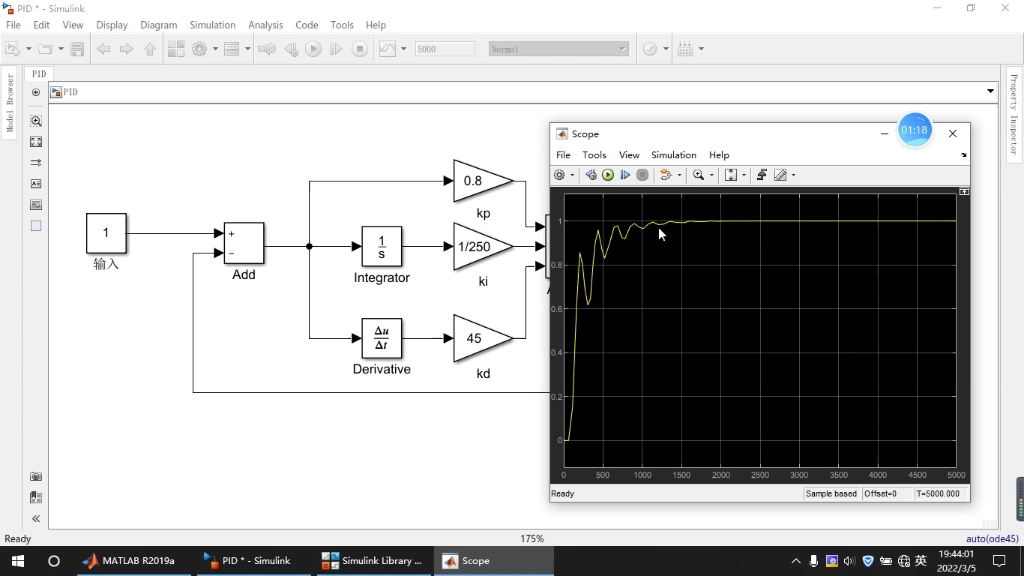Toggle the area annotation box in palette

pos(36,226)
